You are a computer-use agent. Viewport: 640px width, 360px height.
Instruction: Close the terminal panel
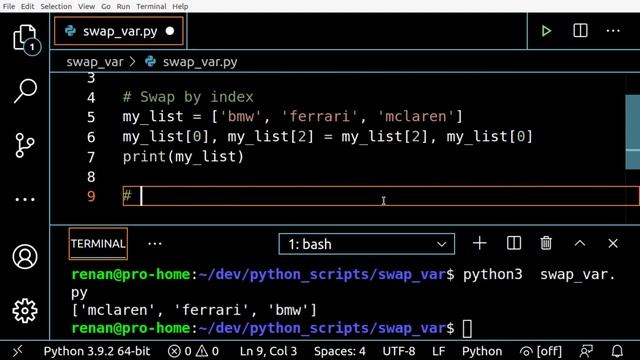[613, 243]
